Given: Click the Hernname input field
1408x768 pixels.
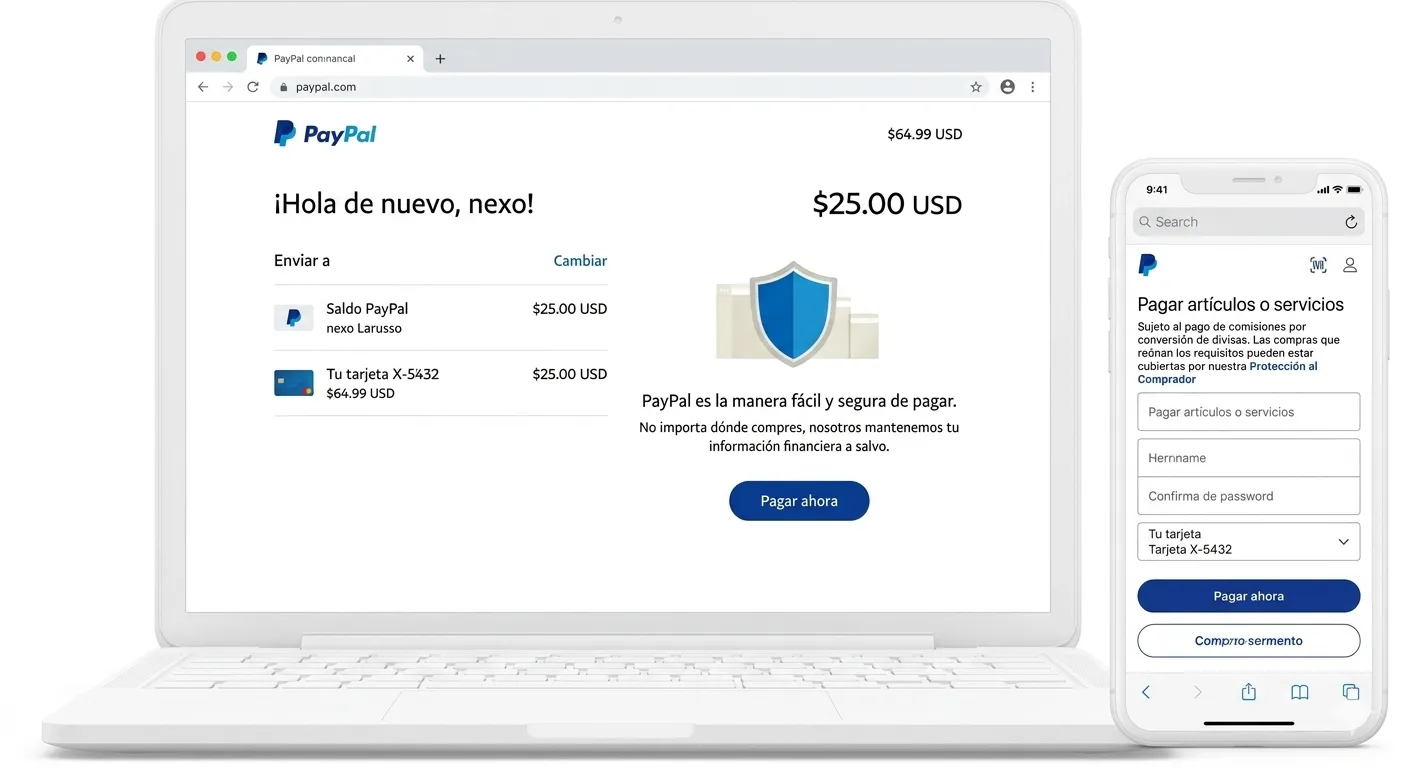Looking at the screenshot, I should [1249, 458].
